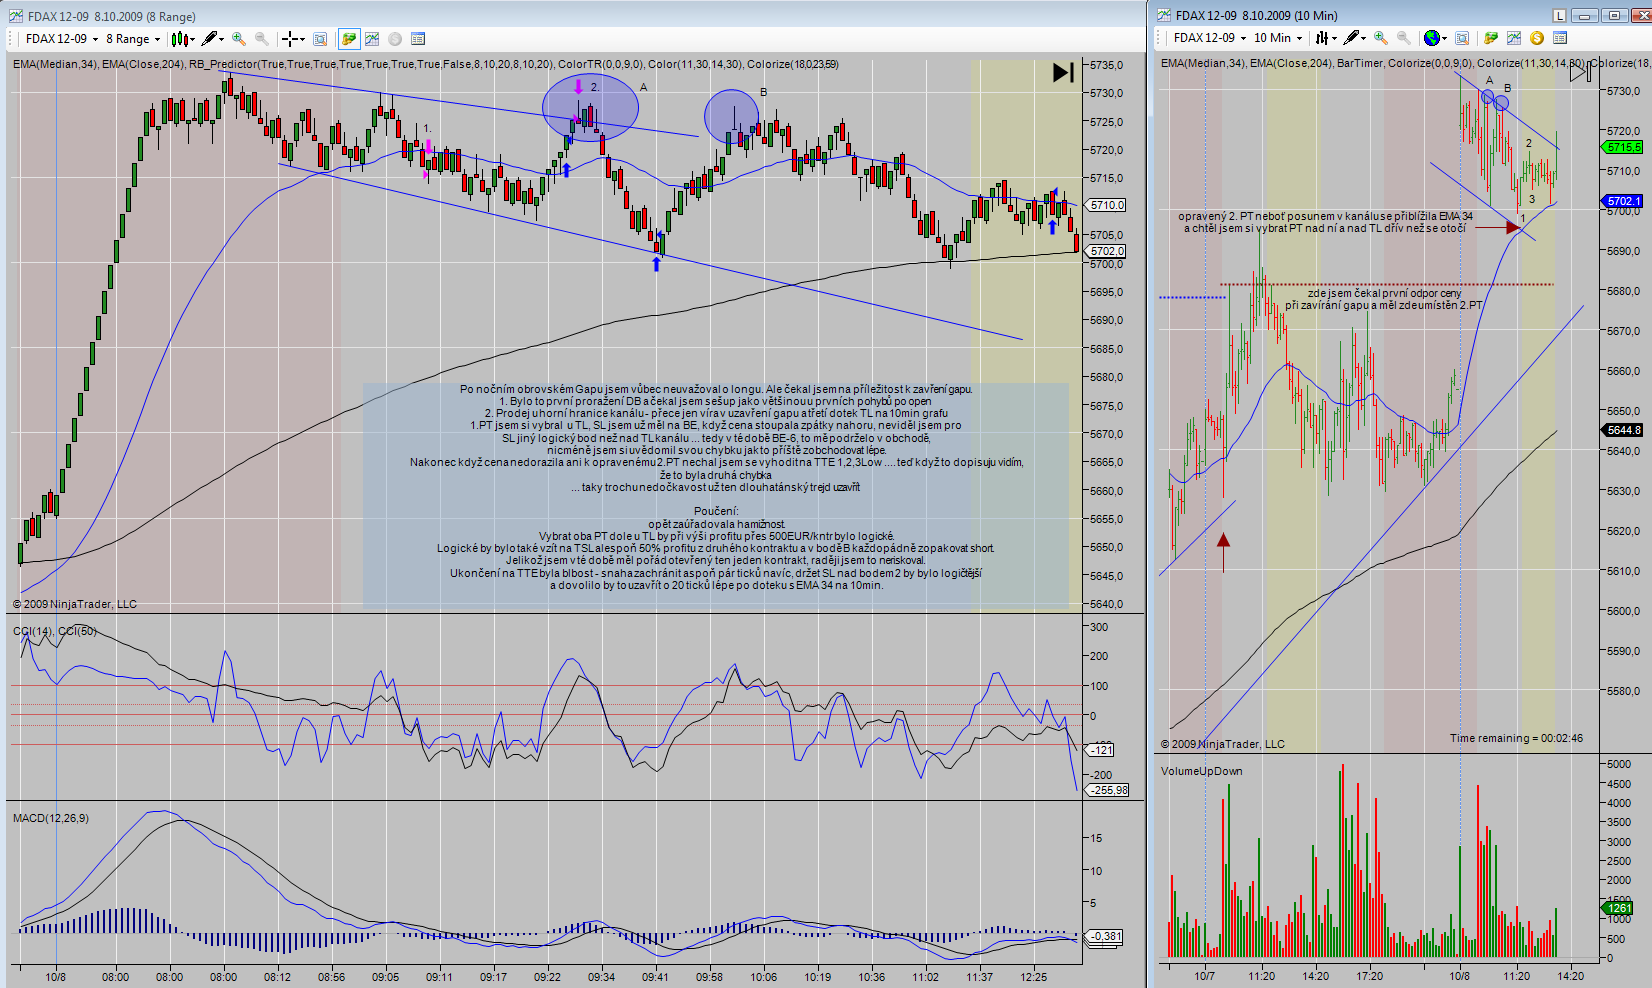Toggle the L link button in 10 Min title bar
The image size is (1652, 988).
(x=1559, y=15)
